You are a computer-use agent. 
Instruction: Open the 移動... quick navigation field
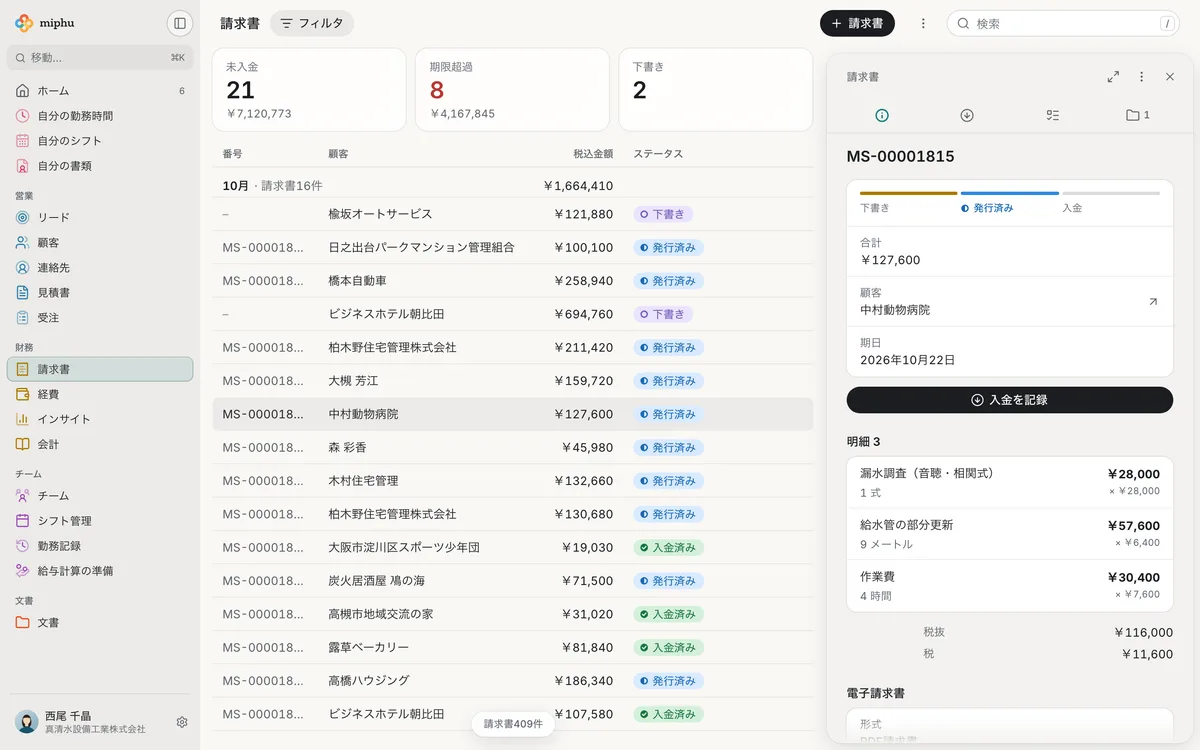point(100,58)
